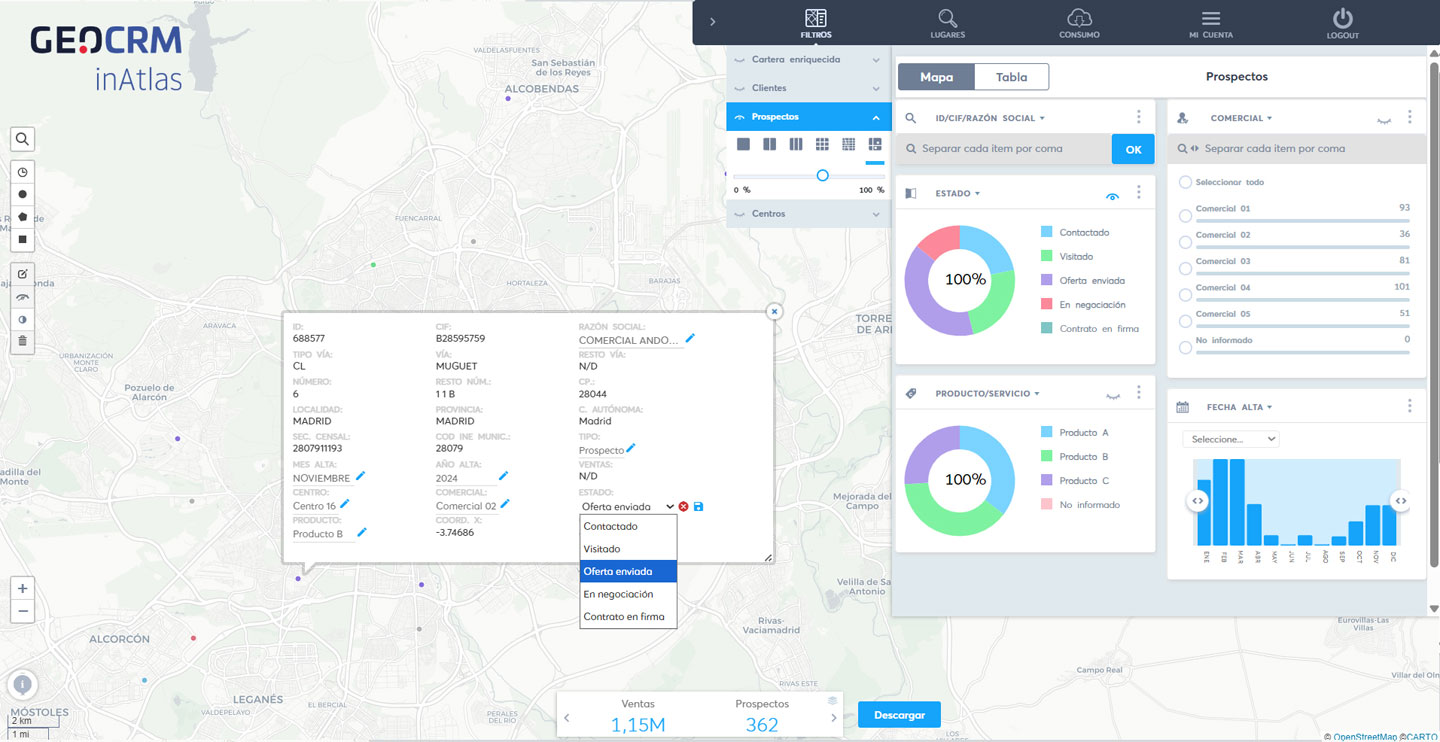The height and width of the screenshot is (742, 1440).
Task: Choose En negociación from Estado list
Action: 628,594
